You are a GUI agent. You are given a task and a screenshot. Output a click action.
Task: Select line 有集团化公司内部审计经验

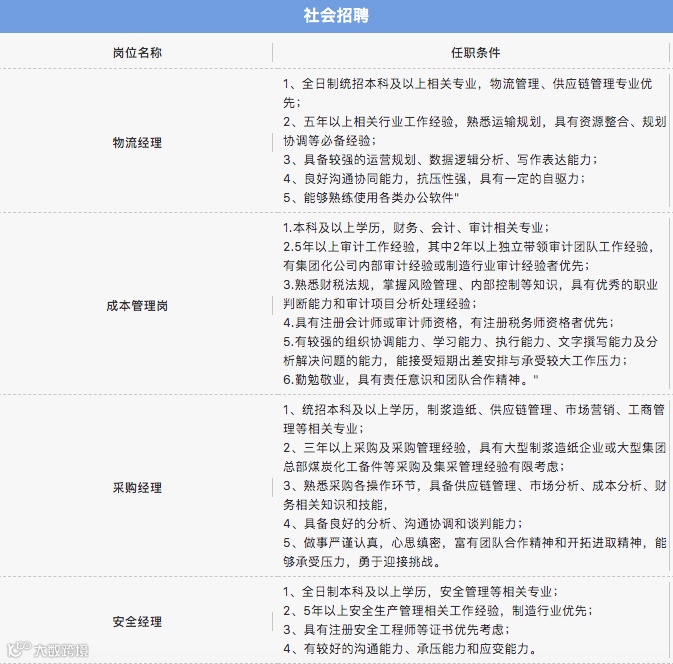pos(437,265)
